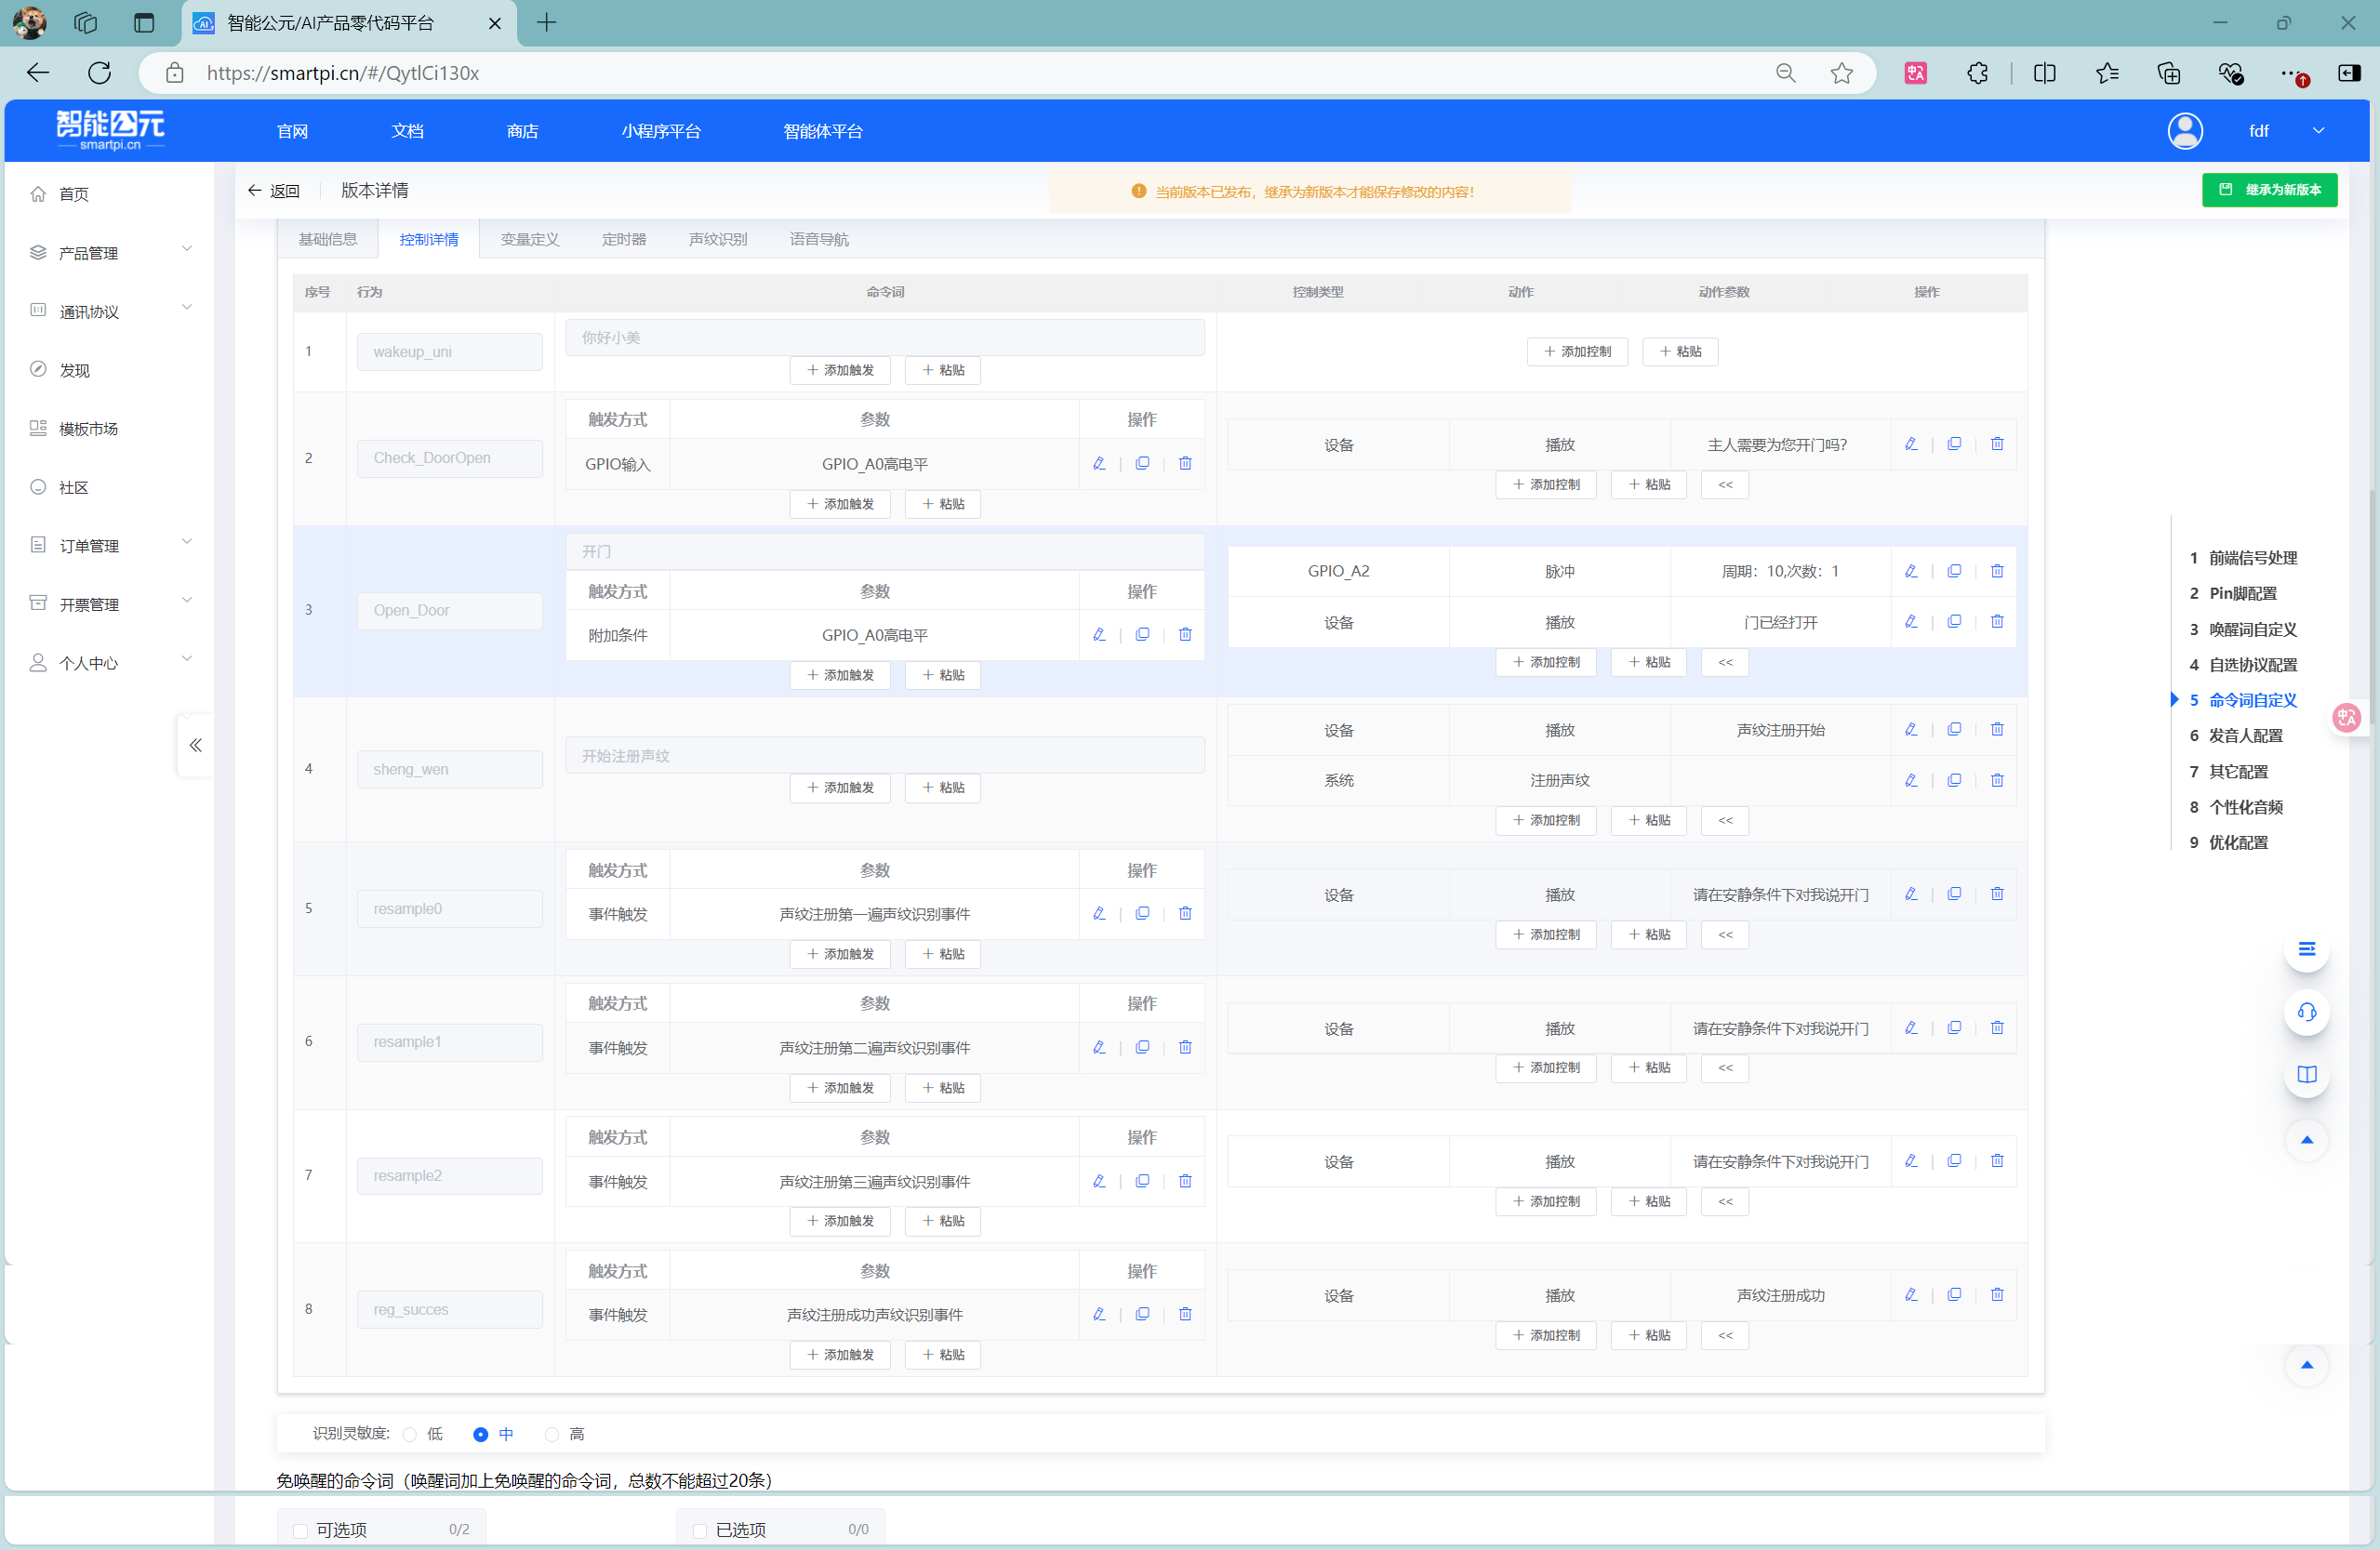Select high recognition sensitivity radio
This screenshot has width=2380, height=1550.
[x=552, y=1434]
